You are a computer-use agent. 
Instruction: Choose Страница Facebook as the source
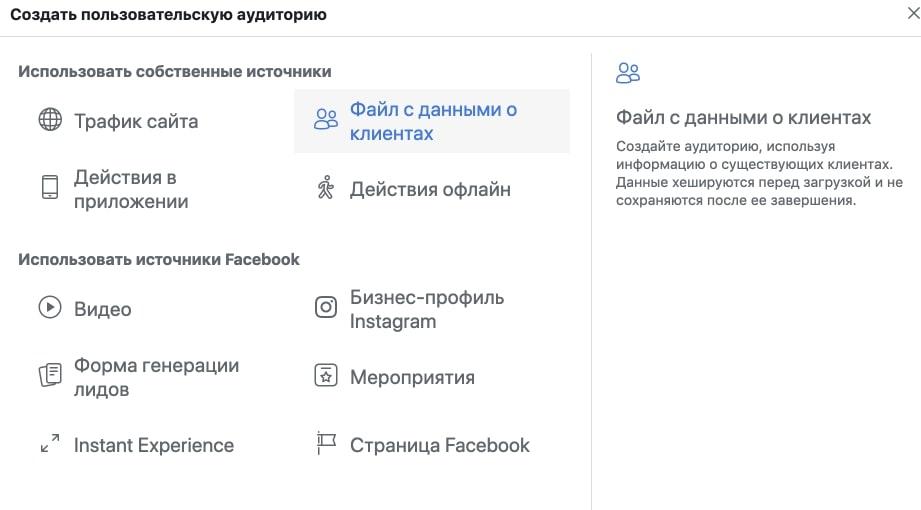click(440, 445)
